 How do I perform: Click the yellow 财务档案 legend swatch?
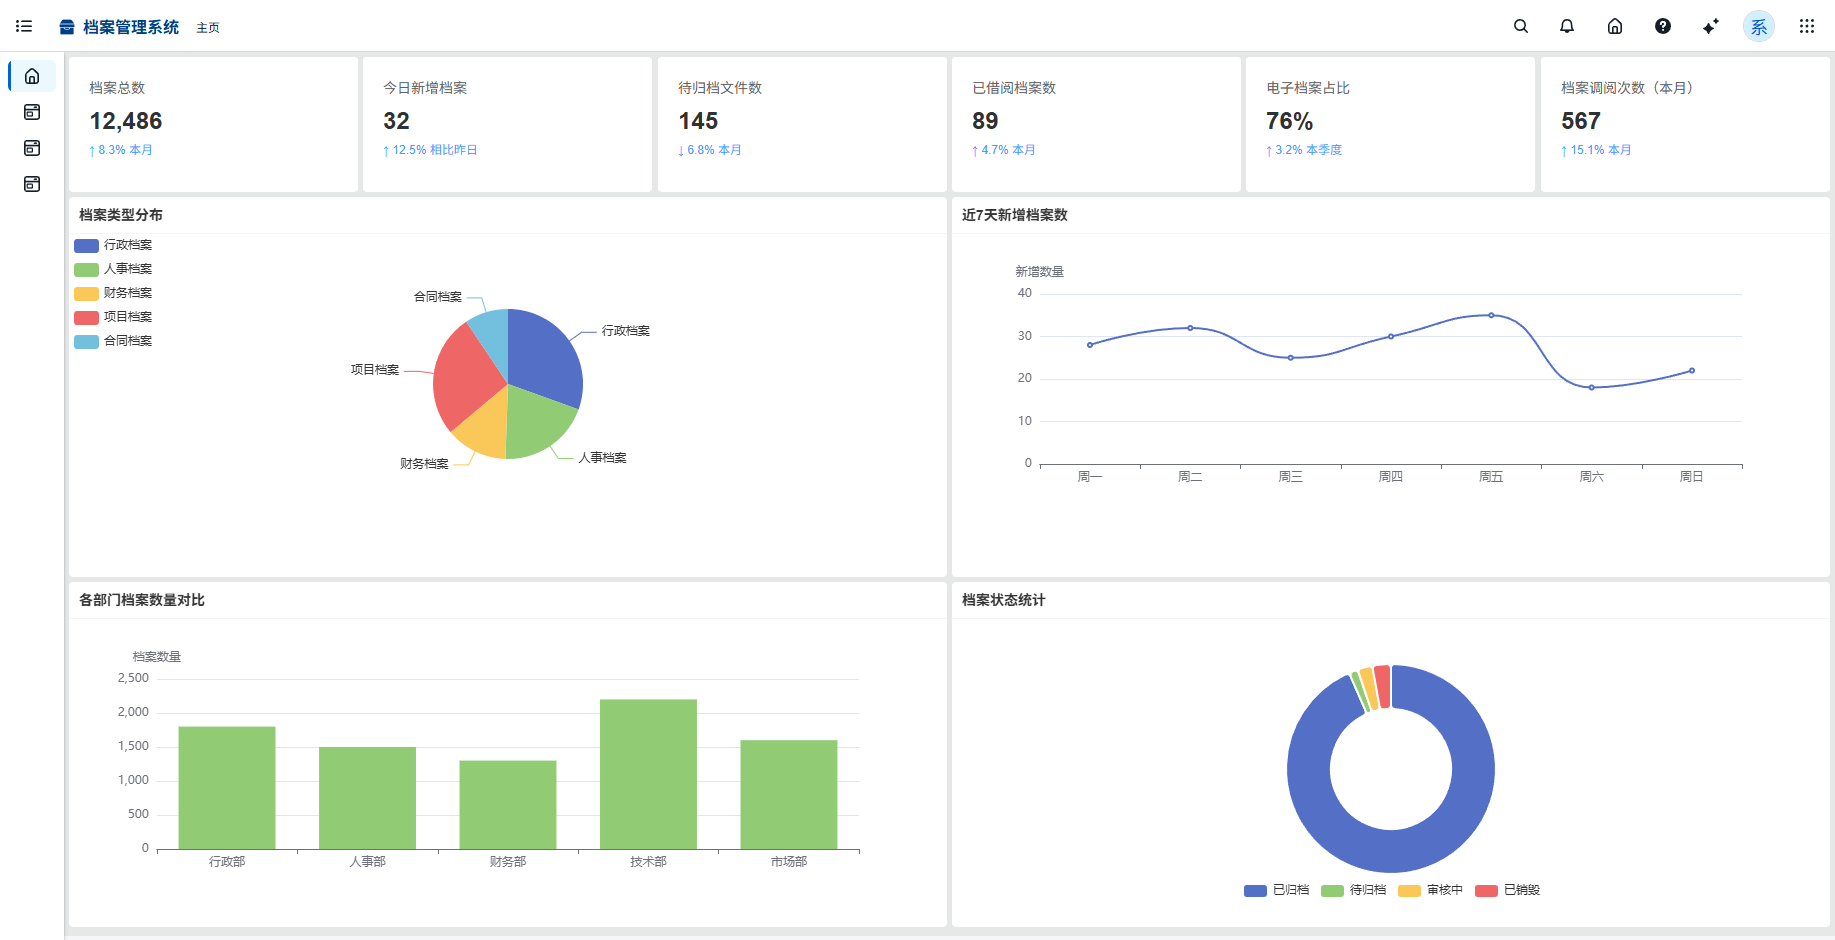pos(86,293)
